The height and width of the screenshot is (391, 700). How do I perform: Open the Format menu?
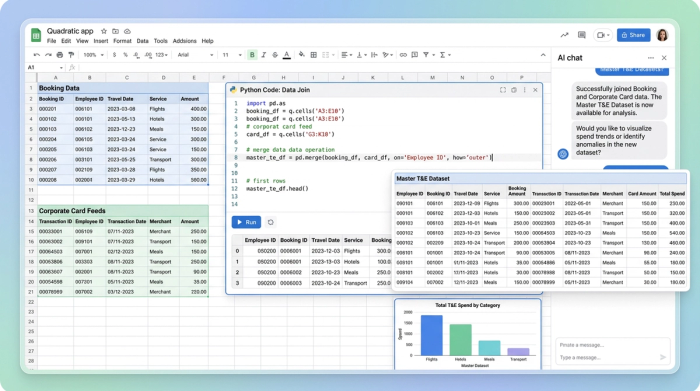point(122,41)
